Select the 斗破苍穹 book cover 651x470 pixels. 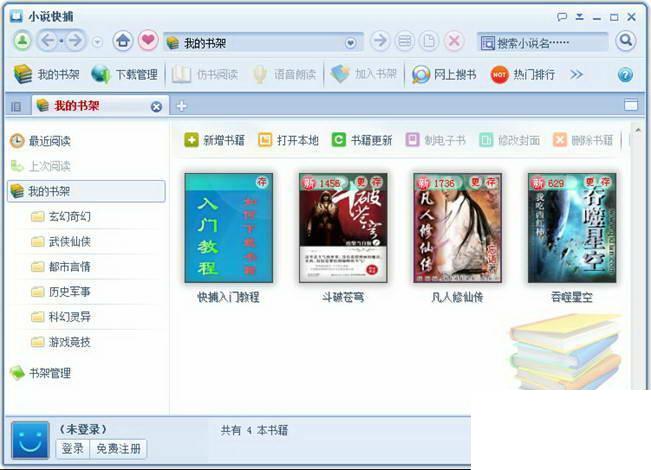tap(343, 228)
